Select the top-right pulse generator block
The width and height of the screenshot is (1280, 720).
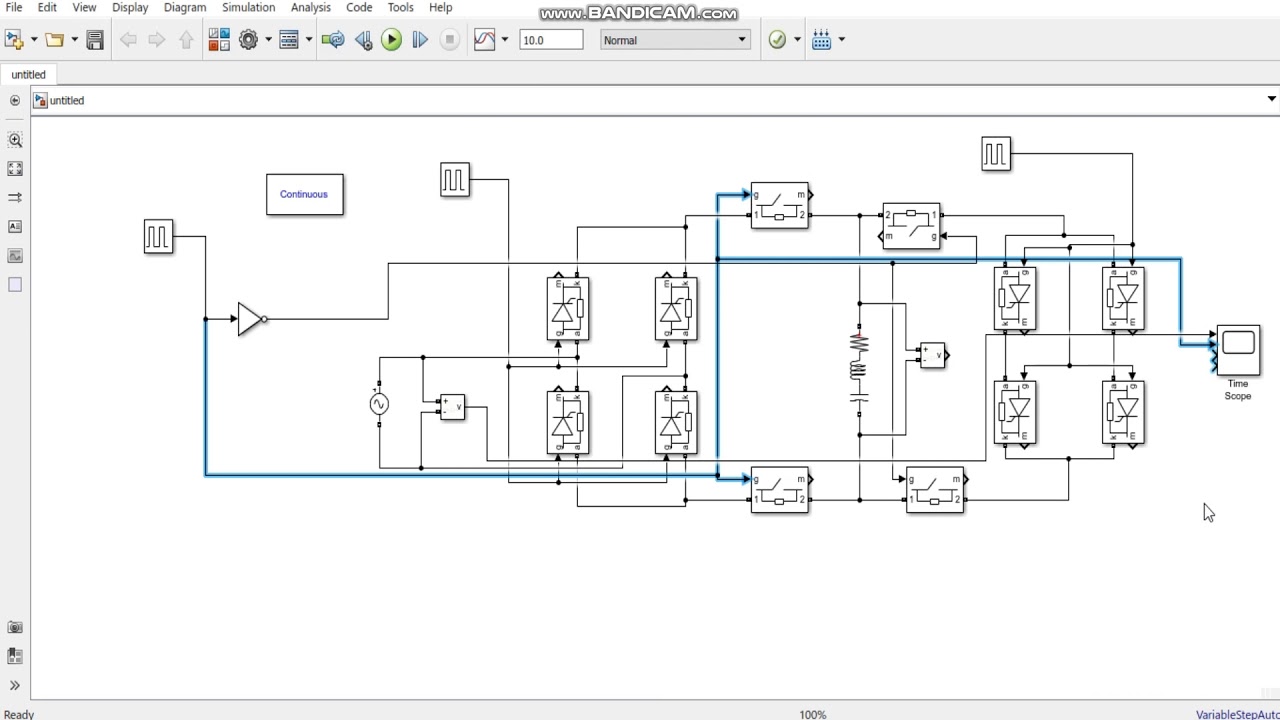(x=996, y=154)
